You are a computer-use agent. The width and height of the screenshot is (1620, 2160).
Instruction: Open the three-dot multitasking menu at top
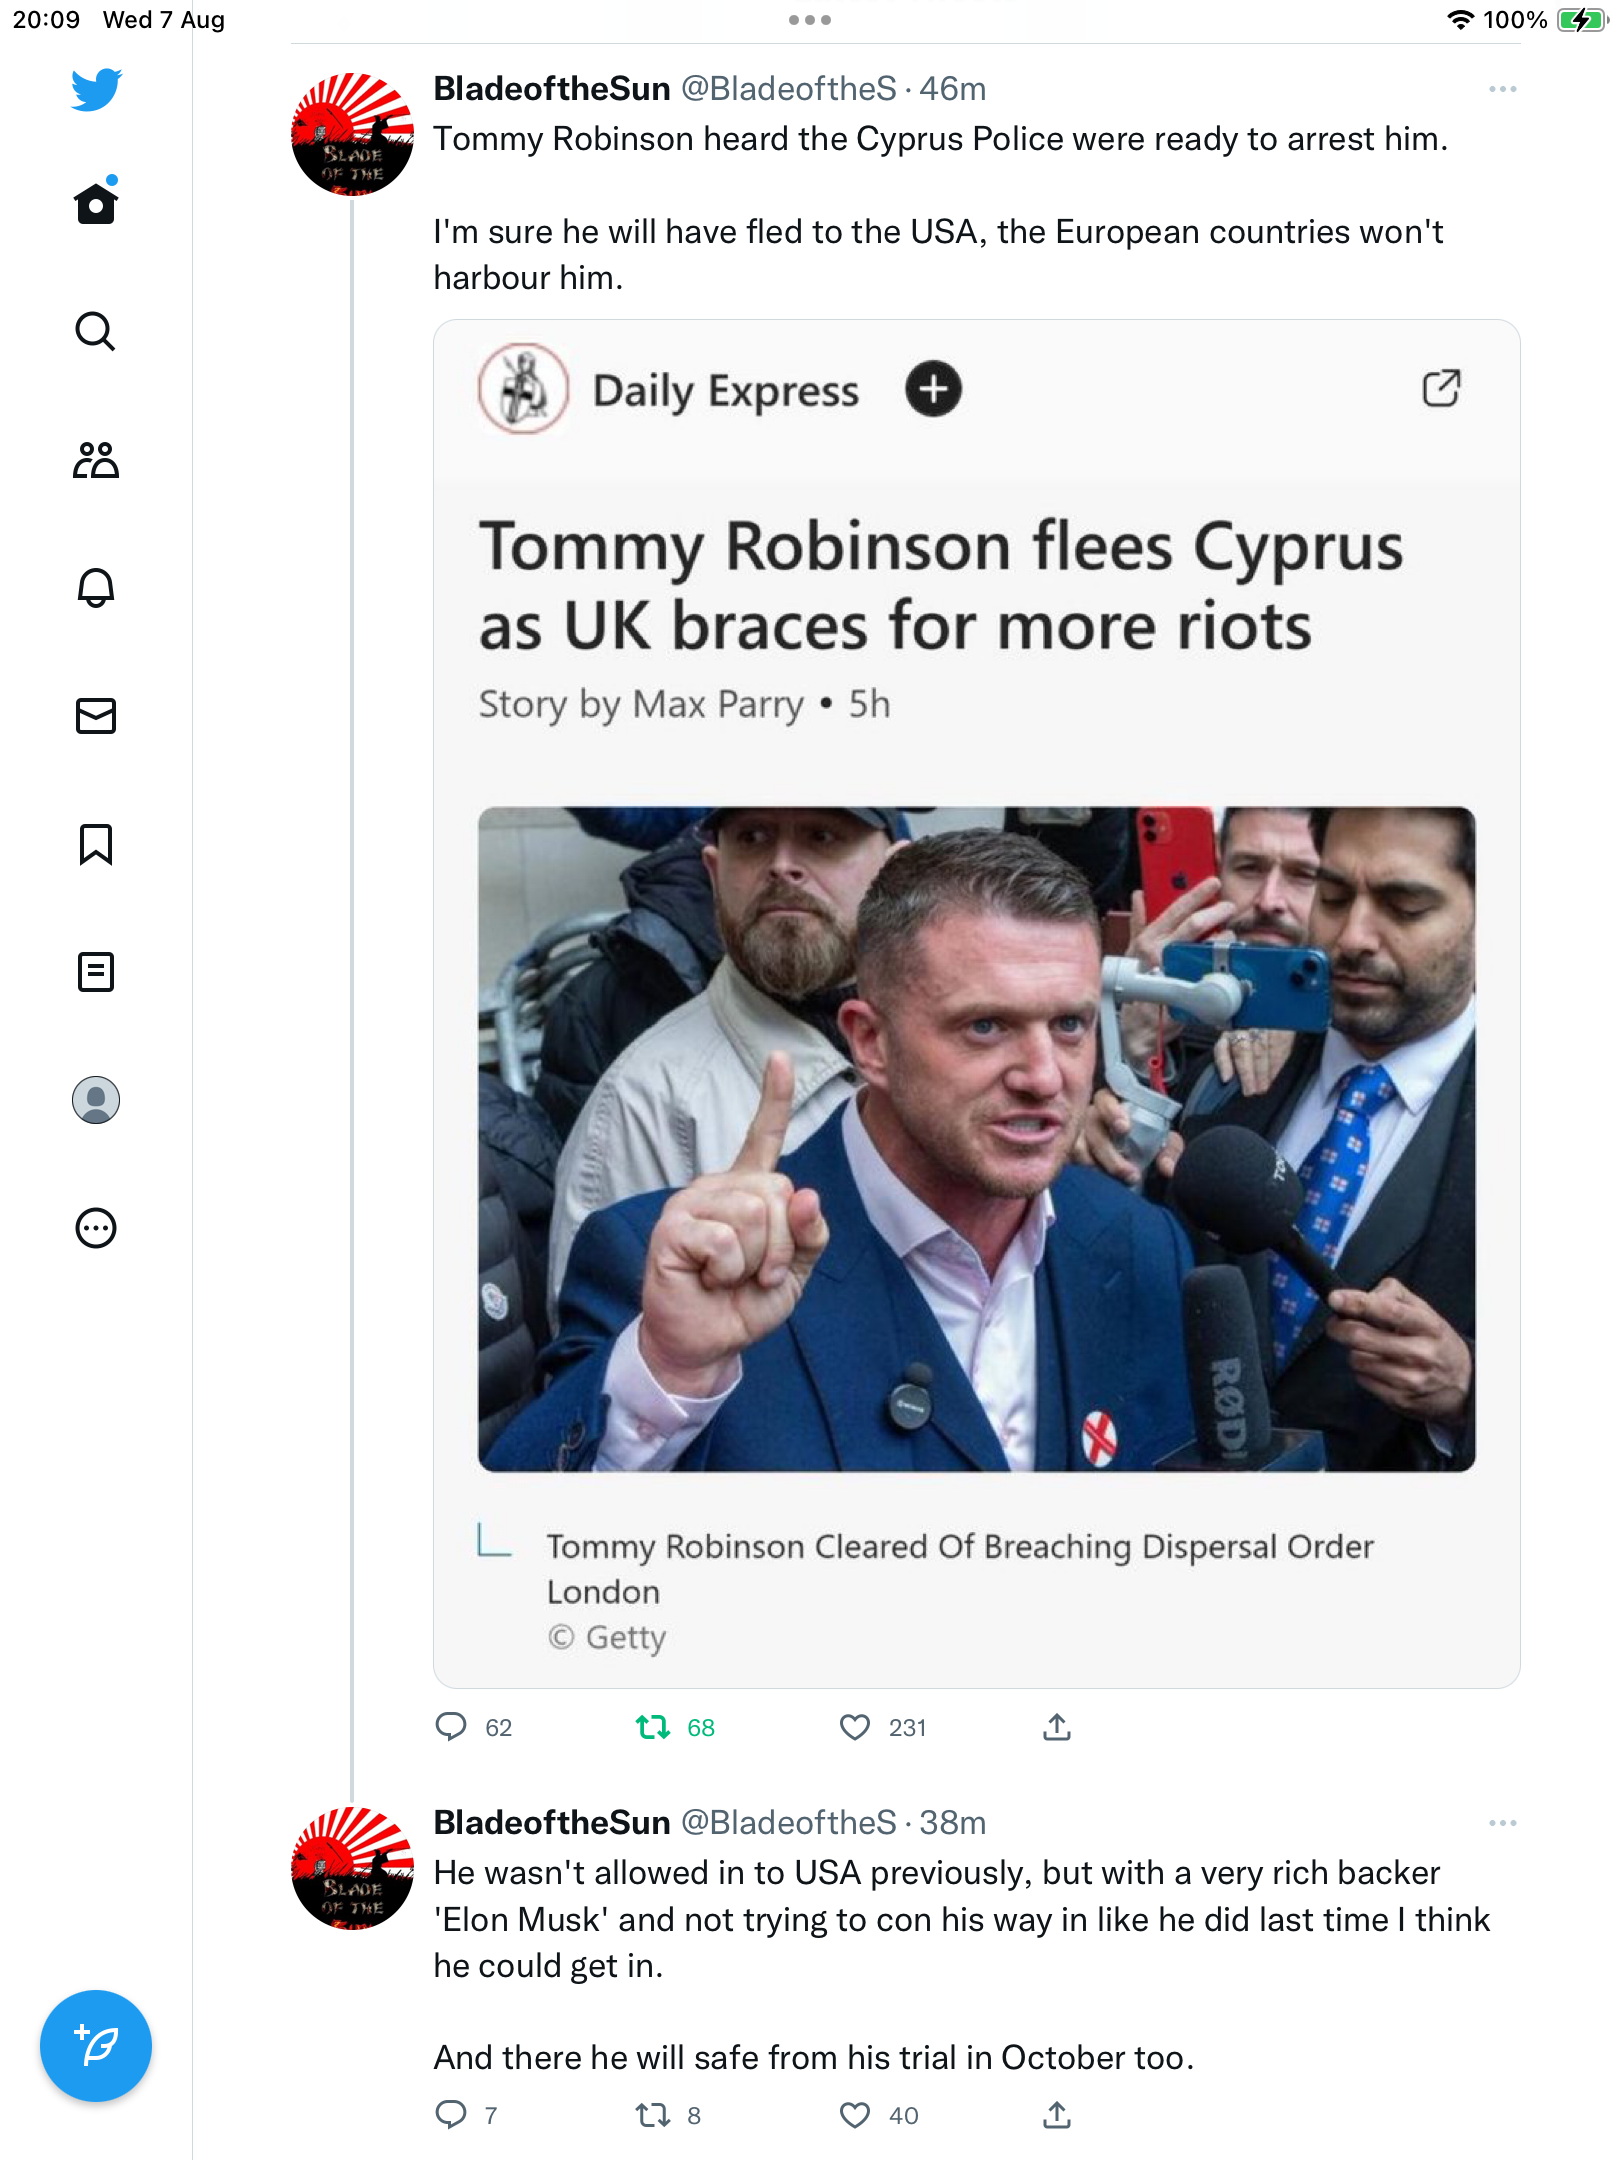pos(810,20)
